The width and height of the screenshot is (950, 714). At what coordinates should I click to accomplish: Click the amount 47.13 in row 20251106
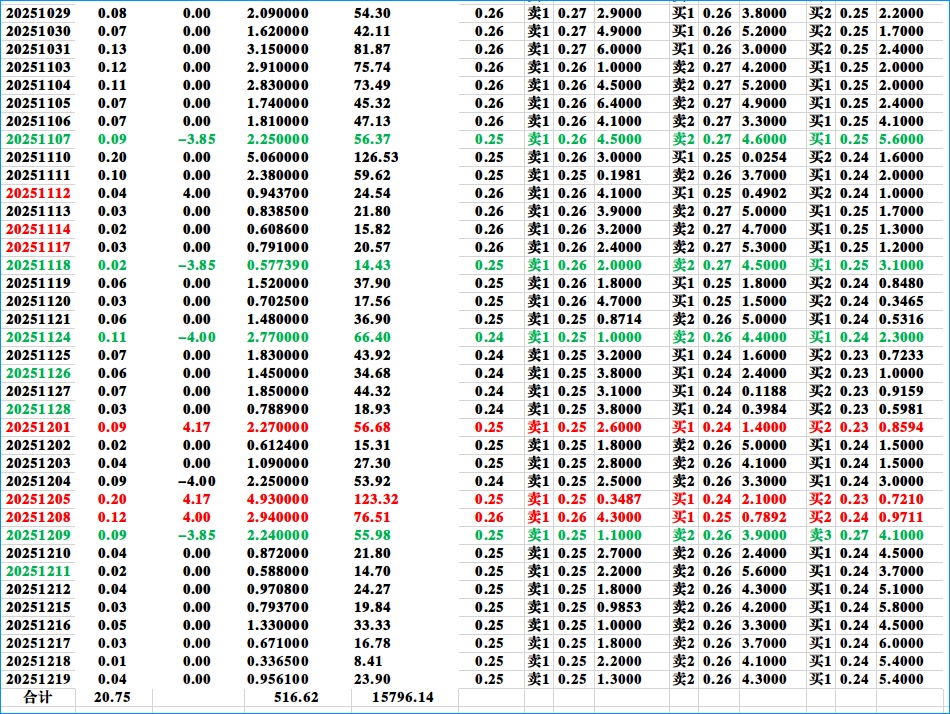click(372, 121)
